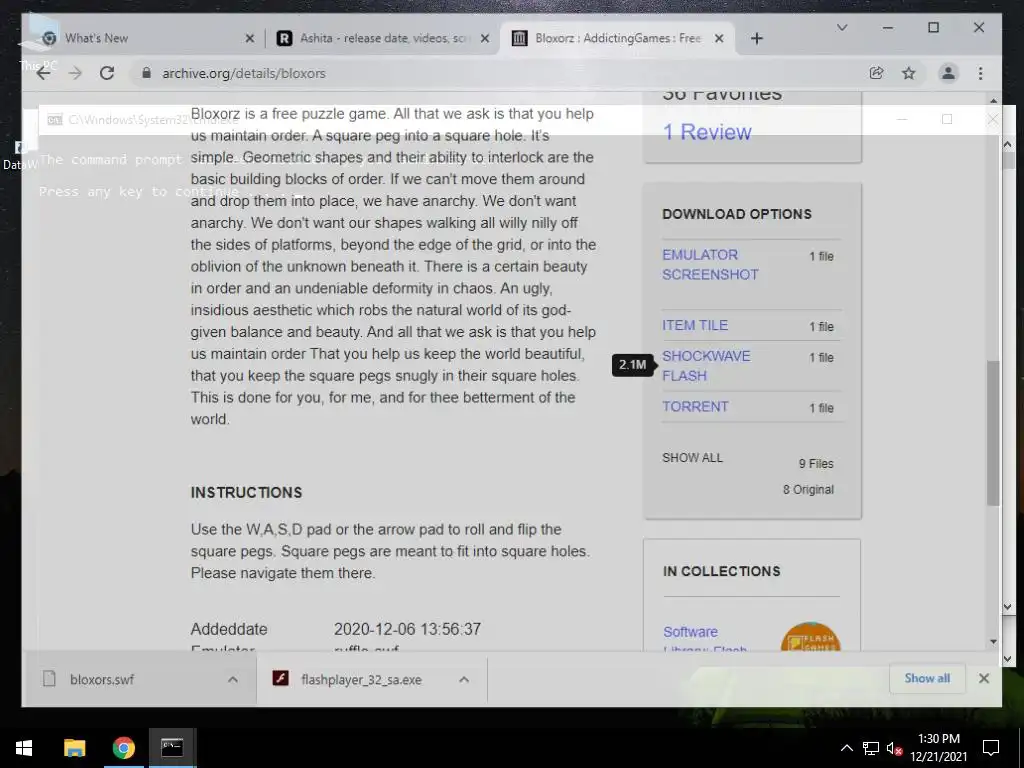Open the network status tray icon
The image size is (1024, 768).
870,748
